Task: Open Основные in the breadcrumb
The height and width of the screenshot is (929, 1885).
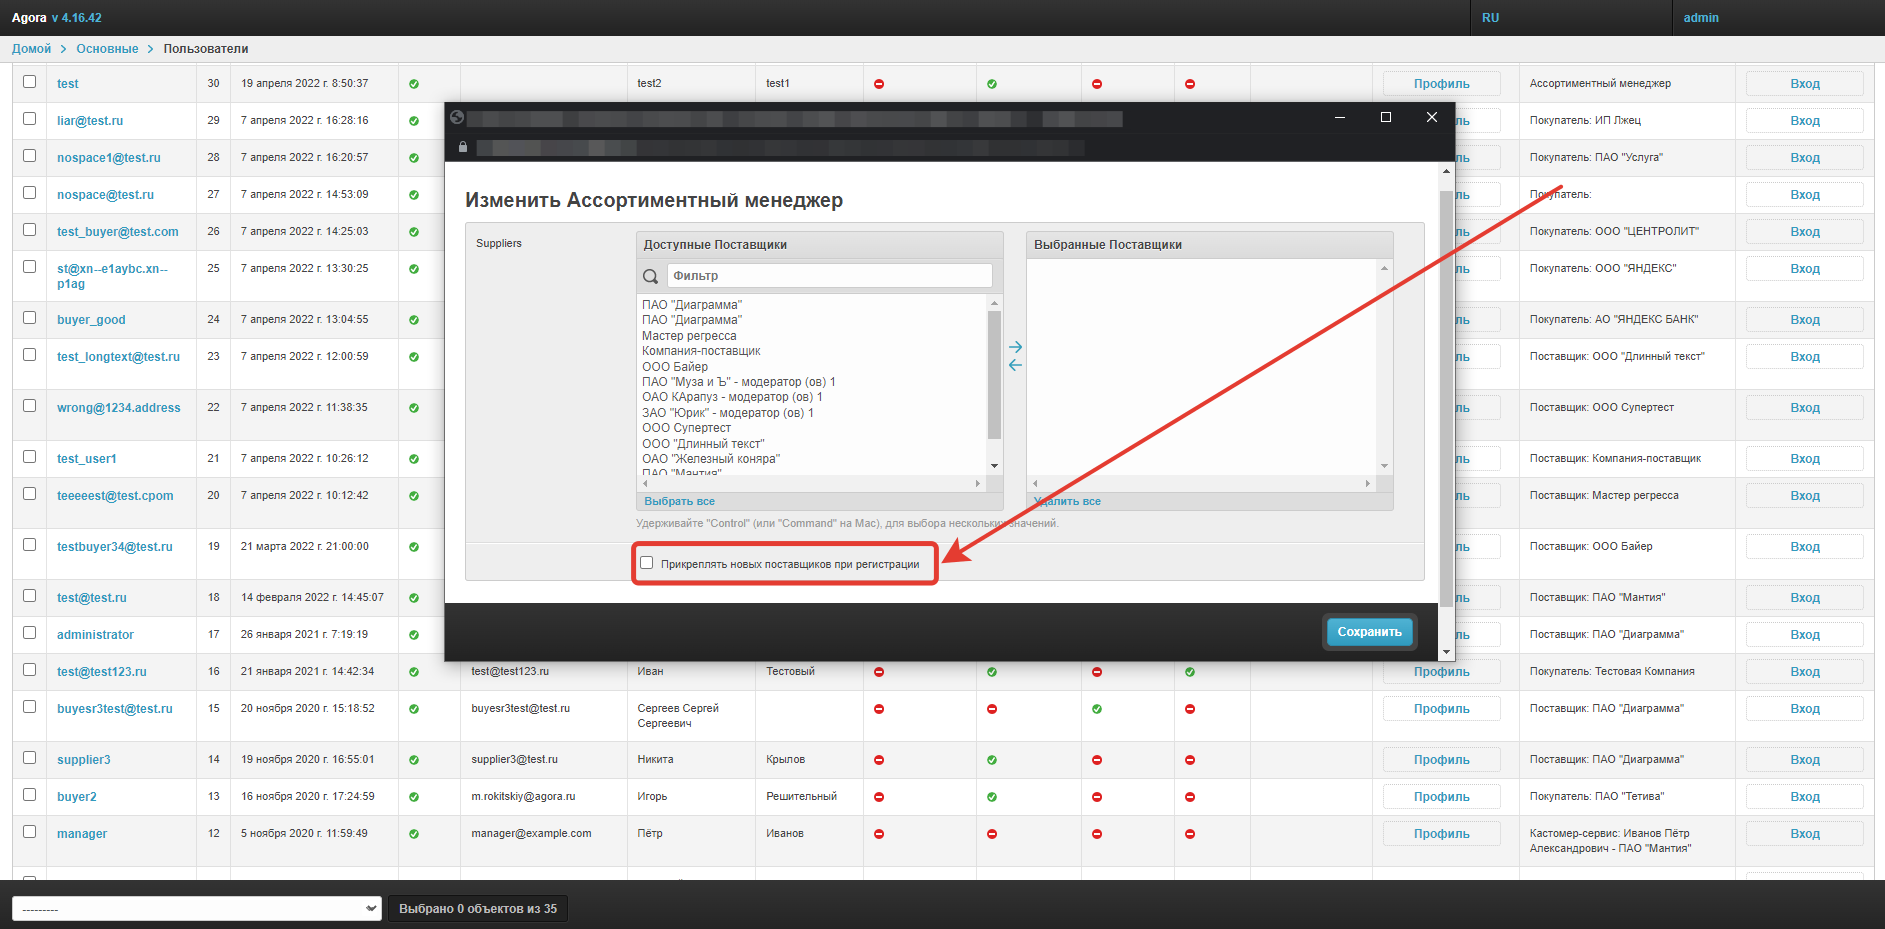Action: (107, 49)
